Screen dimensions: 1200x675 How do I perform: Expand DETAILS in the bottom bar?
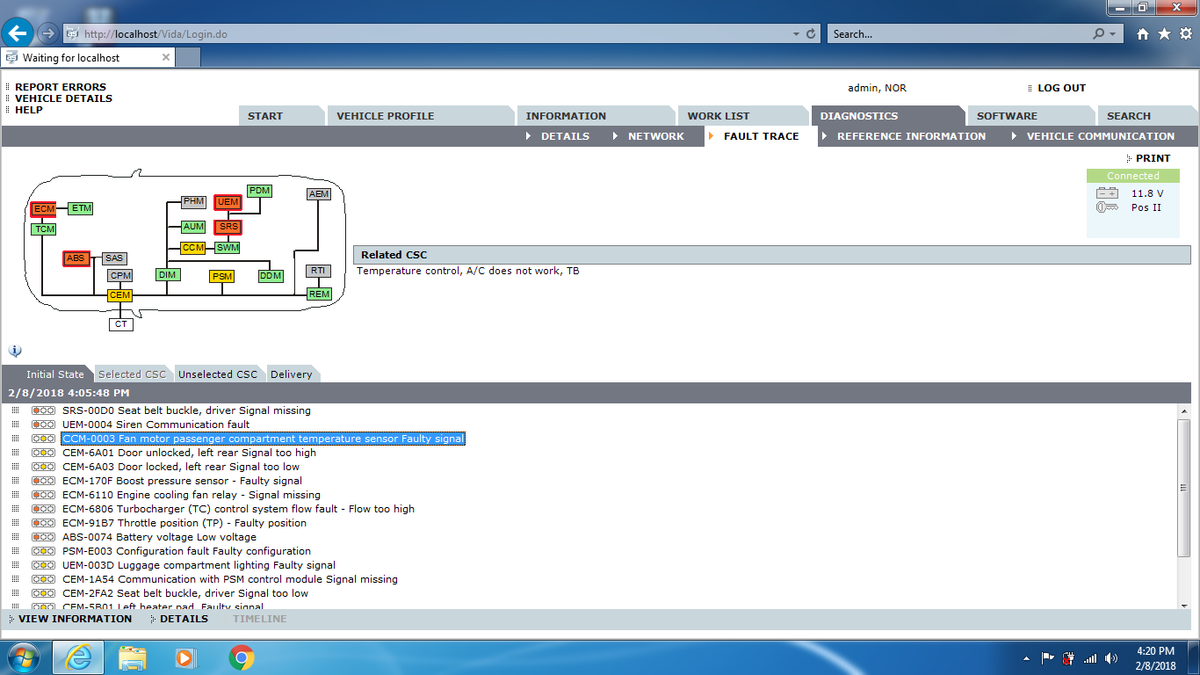(183, 619)
